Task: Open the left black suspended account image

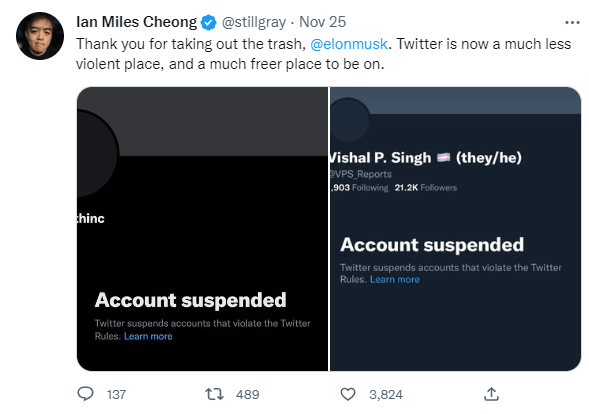Action: tap(202, 229)
